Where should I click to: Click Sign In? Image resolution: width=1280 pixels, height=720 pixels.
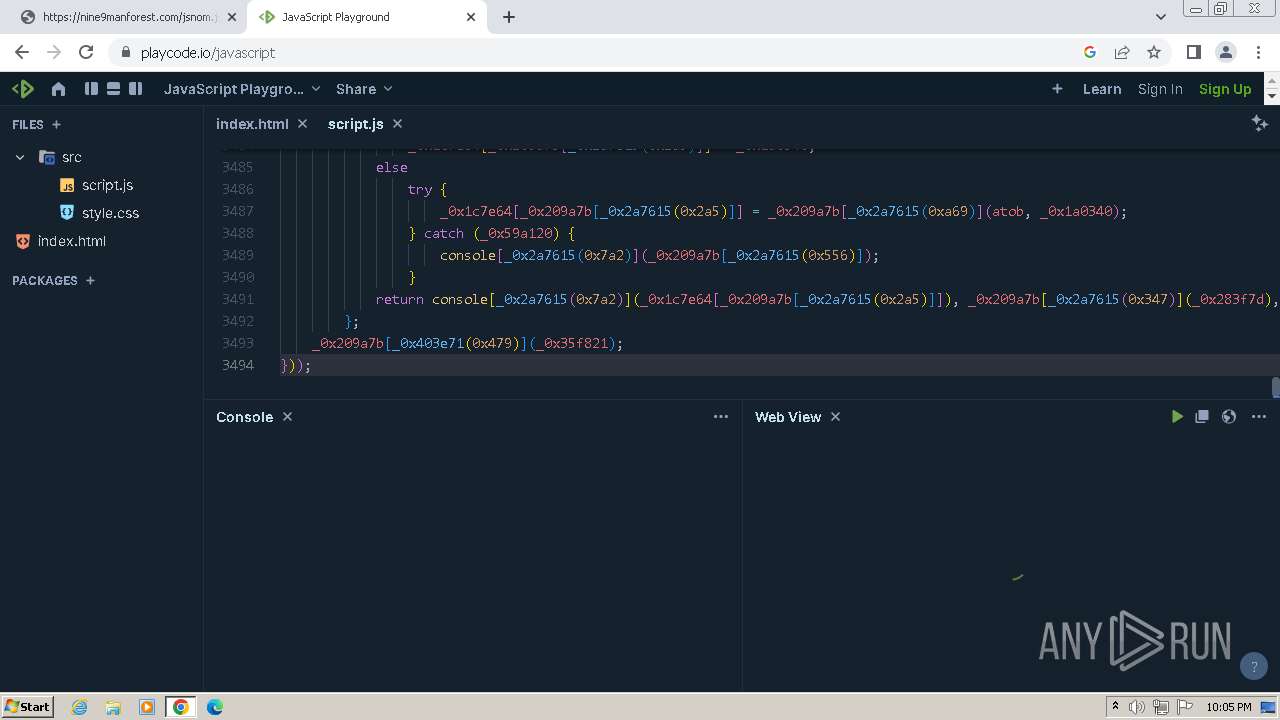1160,89
